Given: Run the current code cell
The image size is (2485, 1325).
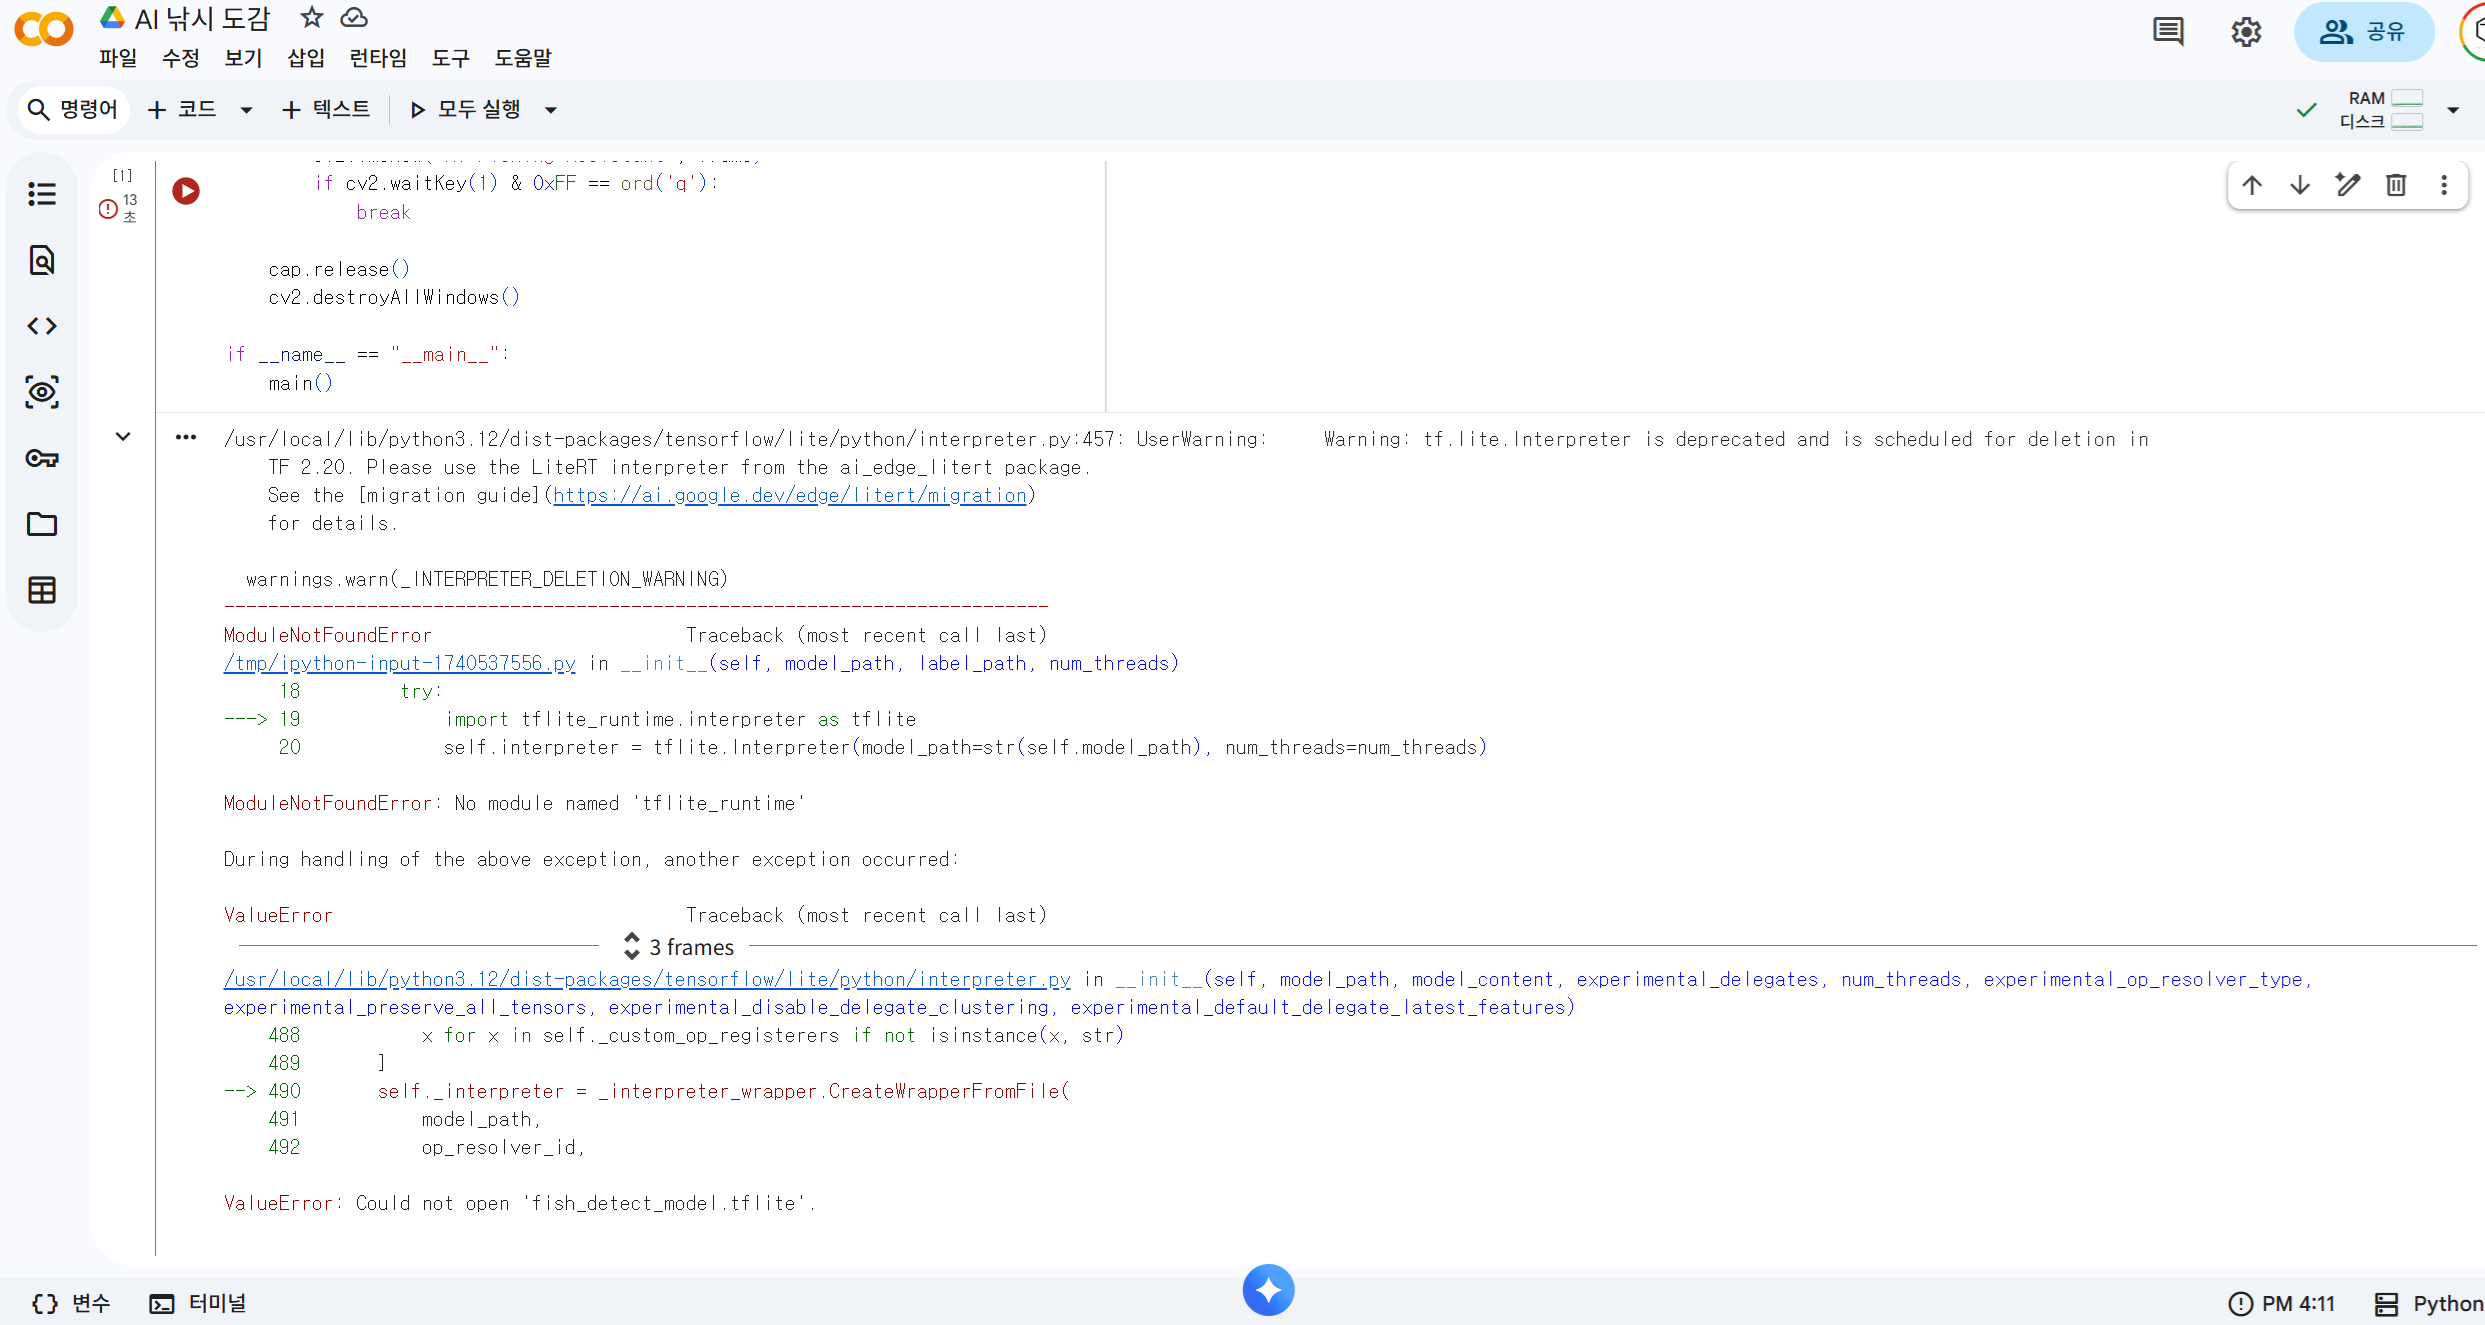Looking at the screenshot, I should pyautogui.click(x=185, y=191).
